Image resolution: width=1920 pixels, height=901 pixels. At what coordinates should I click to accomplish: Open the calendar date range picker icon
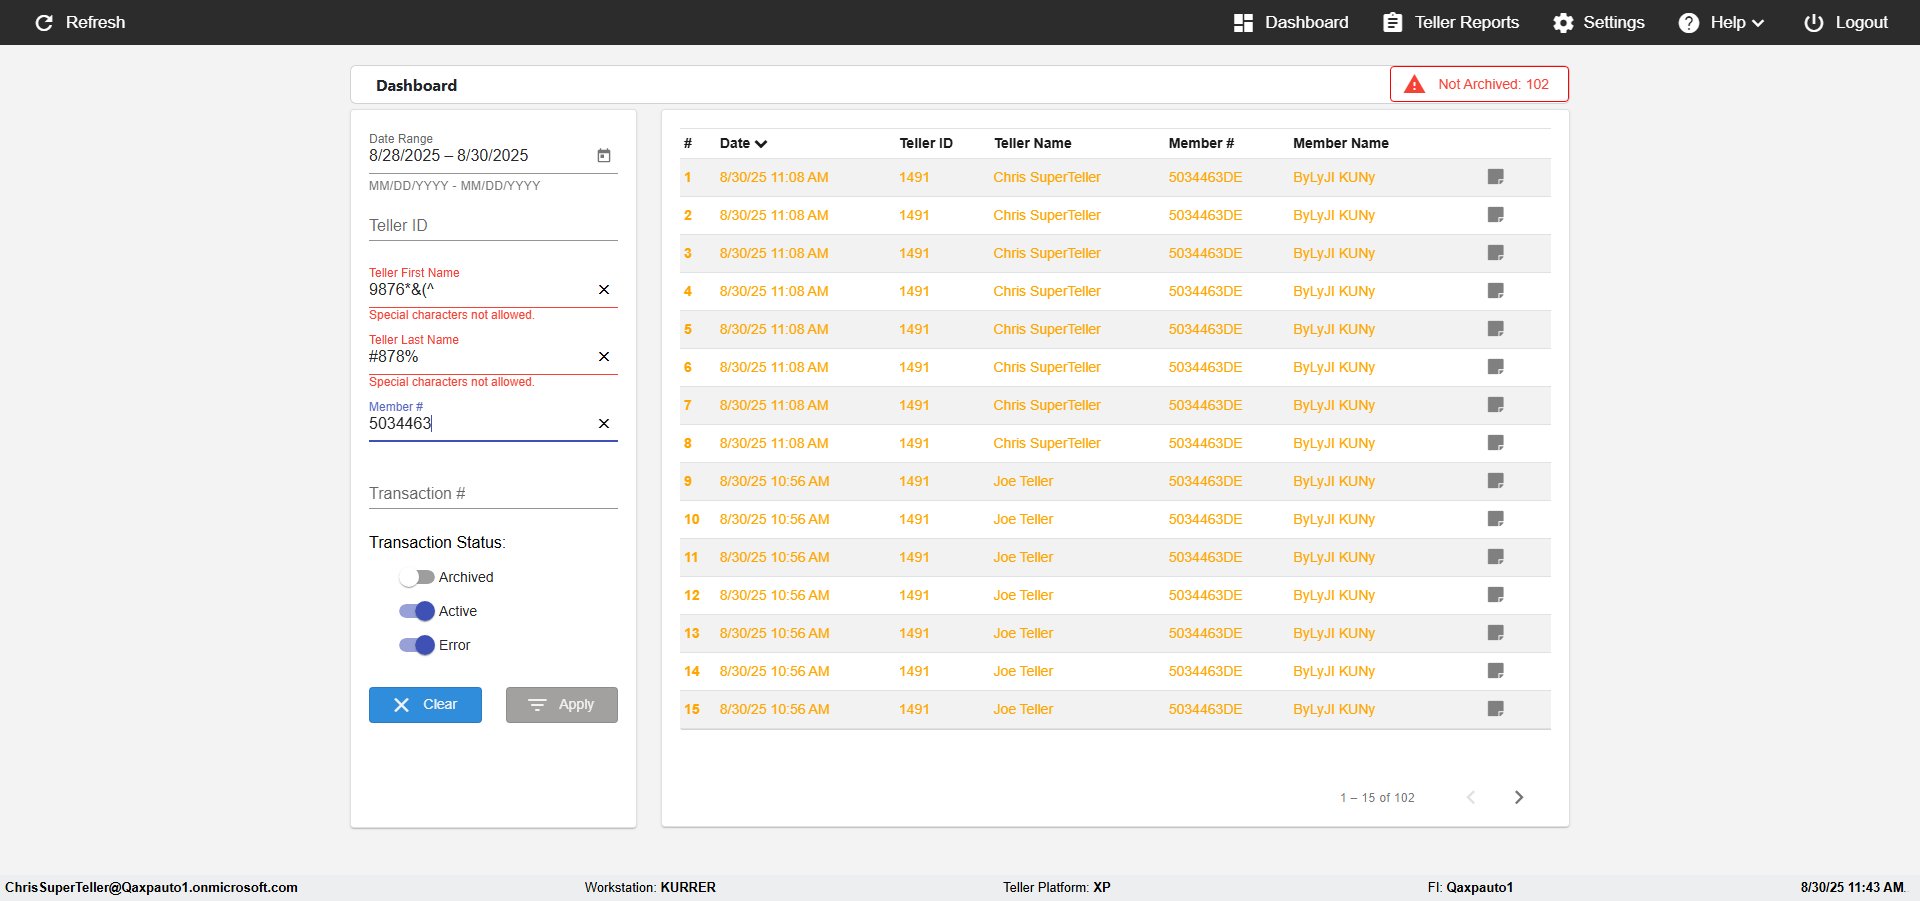pos(604,156)
